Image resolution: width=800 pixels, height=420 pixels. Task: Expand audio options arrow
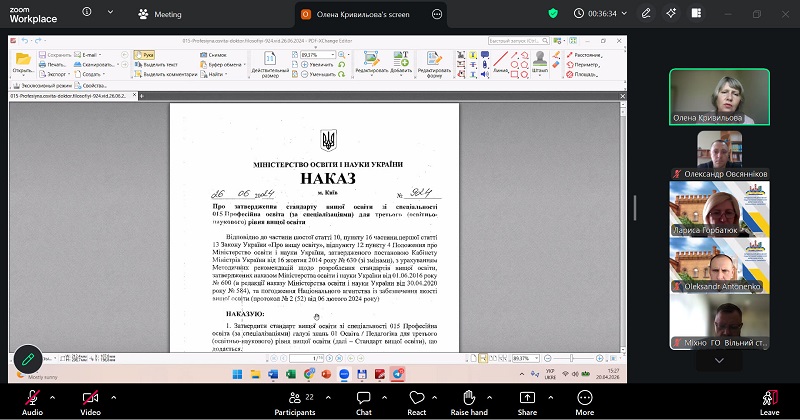point(55,397)
